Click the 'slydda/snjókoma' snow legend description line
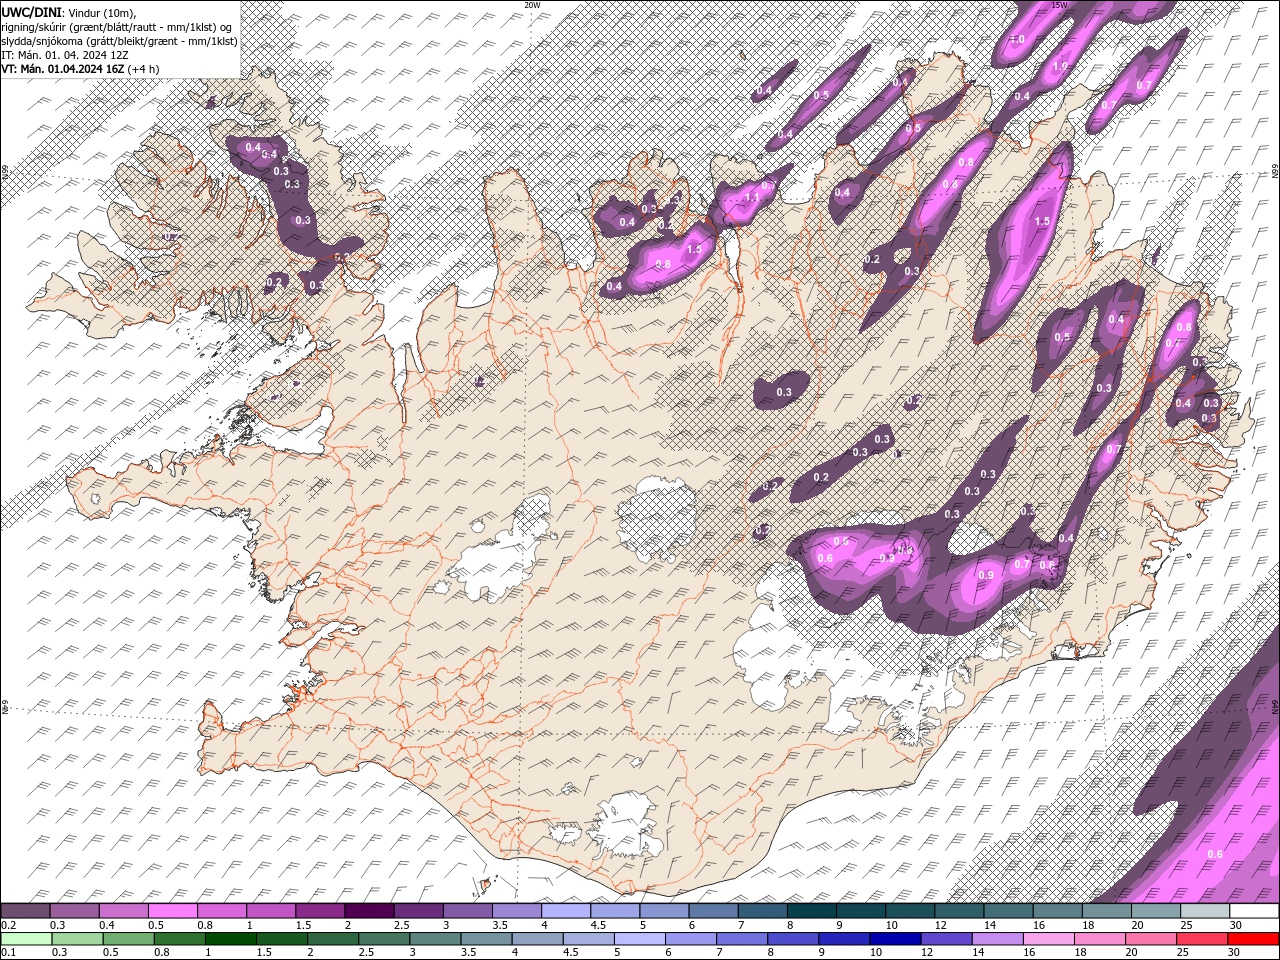1280x960 pixels. pyautogui.click(x=119, y=41)
